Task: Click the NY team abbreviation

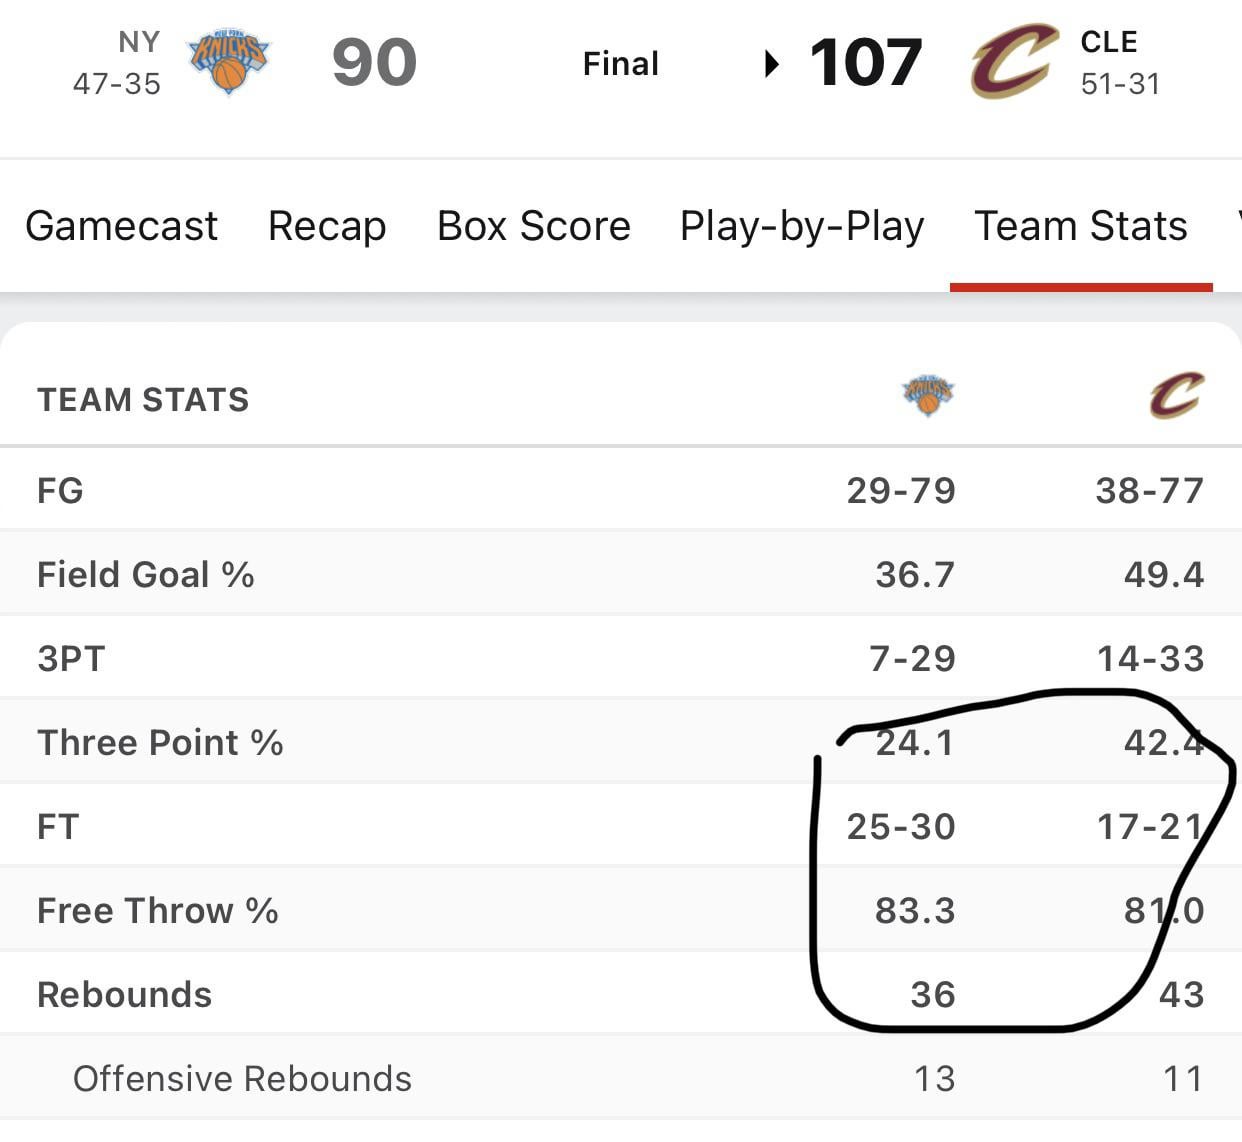Action: [139, 42]
